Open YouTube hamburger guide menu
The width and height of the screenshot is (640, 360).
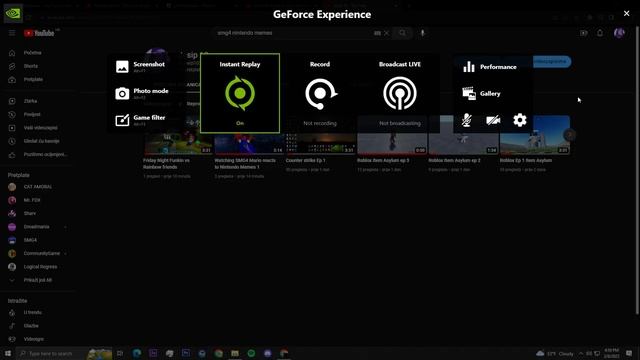point(12,33)
